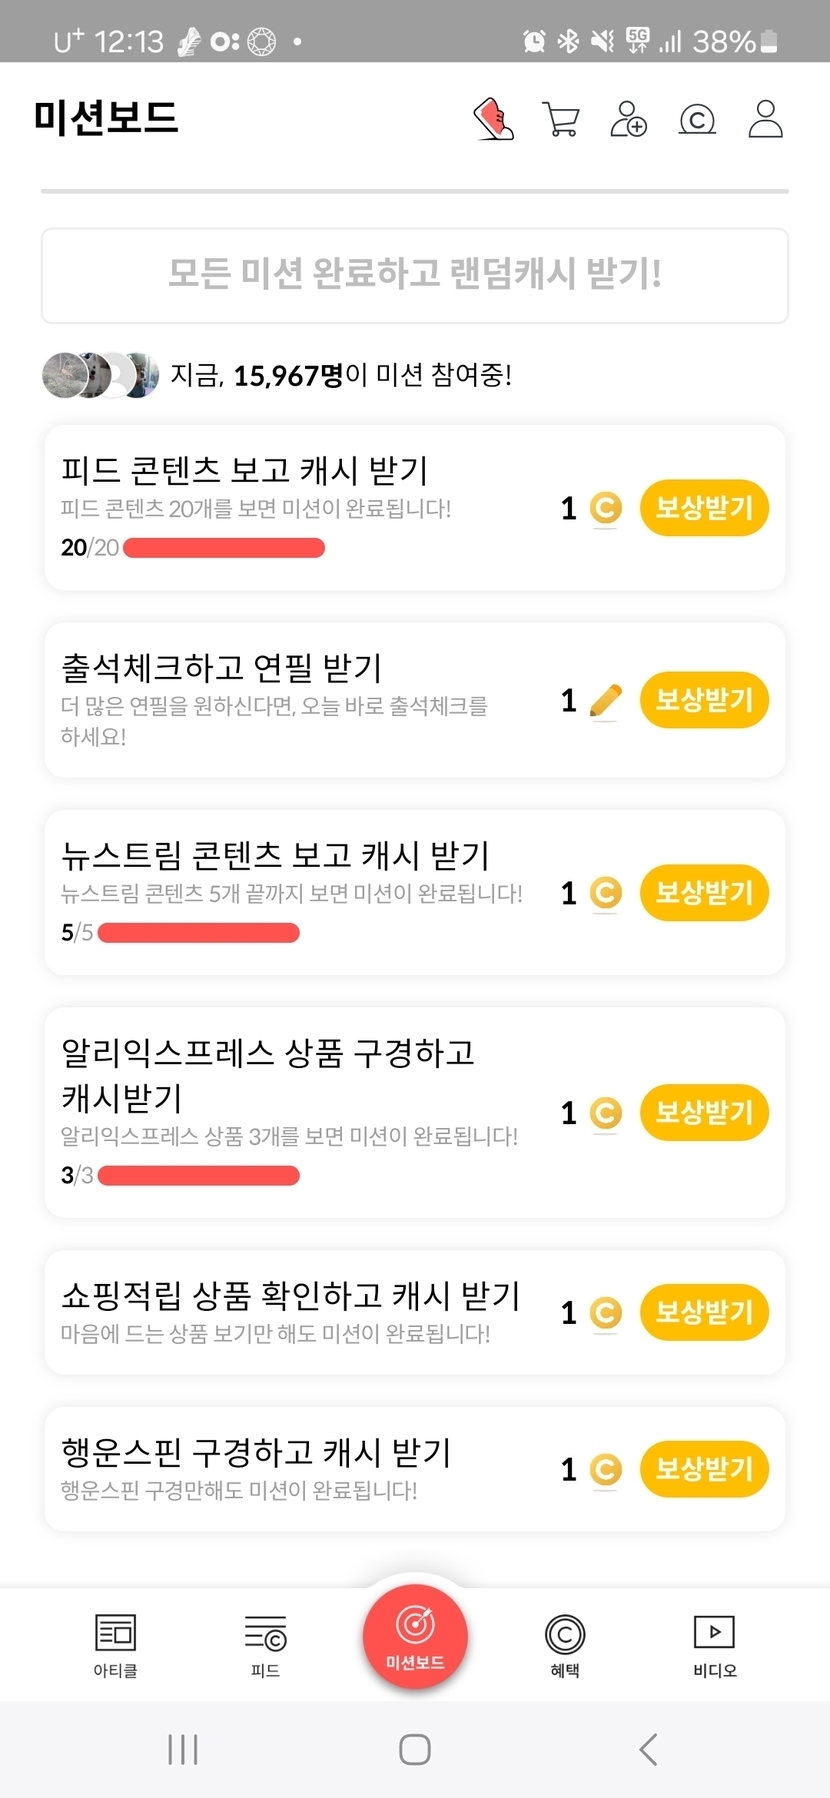Screen dimensions: 830x1798
Task: Open the cash coin icon in header
Action: point(697,120)
